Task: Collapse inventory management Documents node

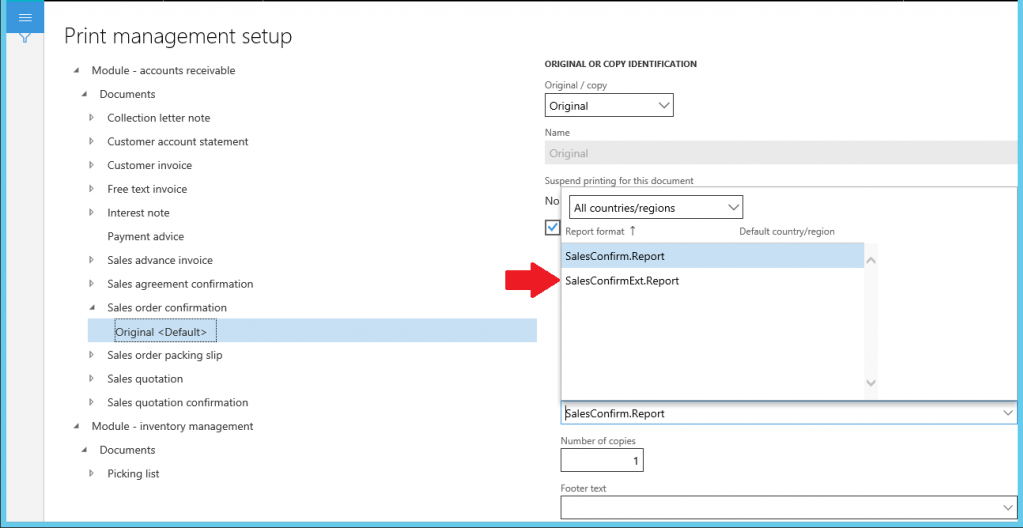Action: coord(84,450)
